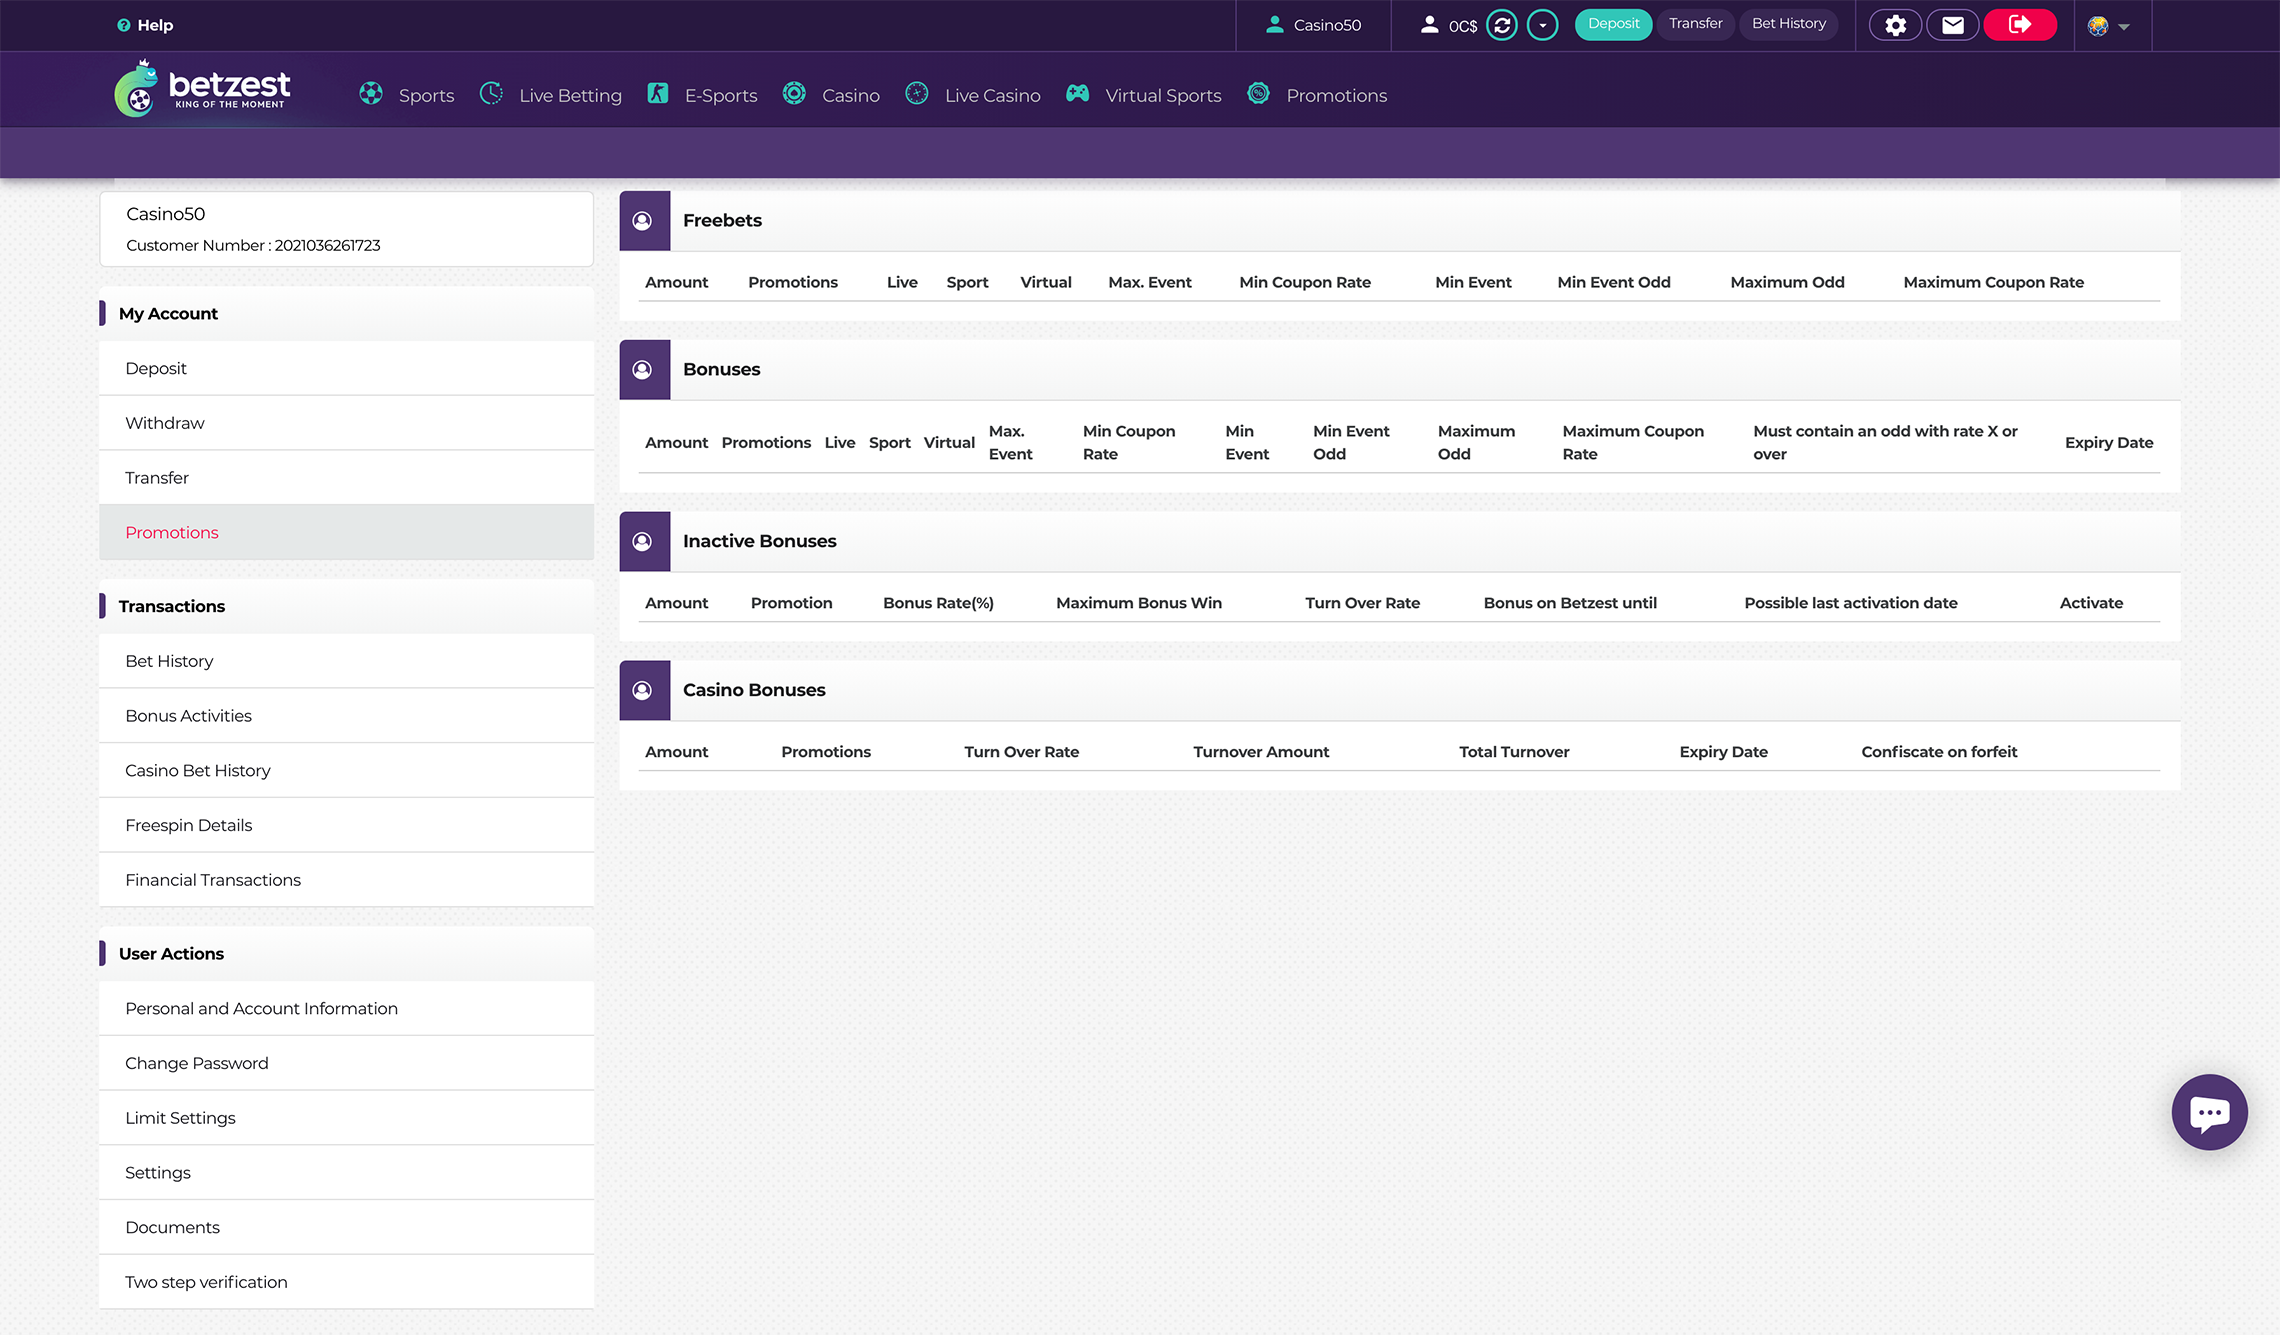2280x1335 pixels.
Task: Click the Bonus Rate(%) column header
Action: click(x=938, y=603)
